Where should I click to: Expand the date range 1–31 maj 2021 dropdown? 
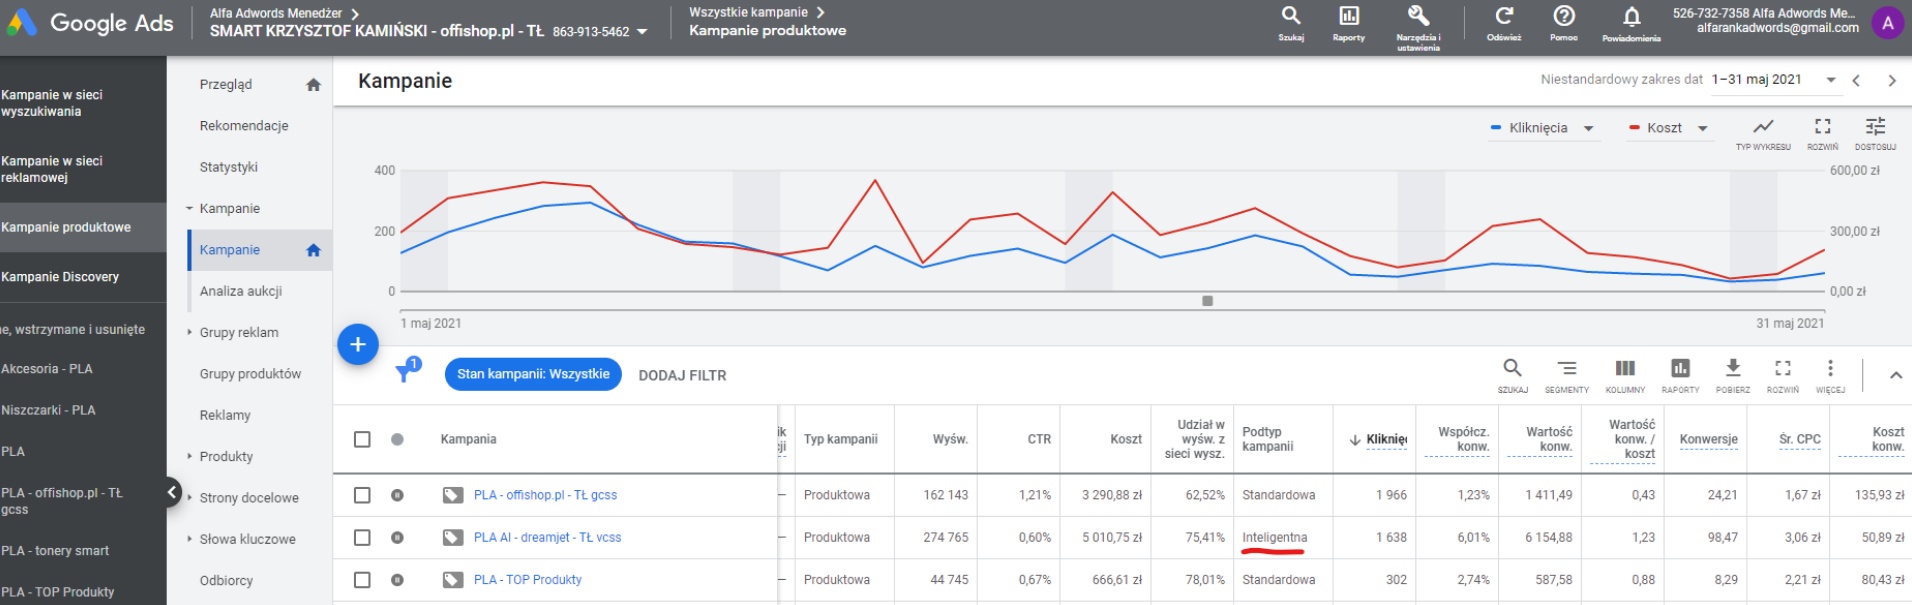coord(1830,80)
